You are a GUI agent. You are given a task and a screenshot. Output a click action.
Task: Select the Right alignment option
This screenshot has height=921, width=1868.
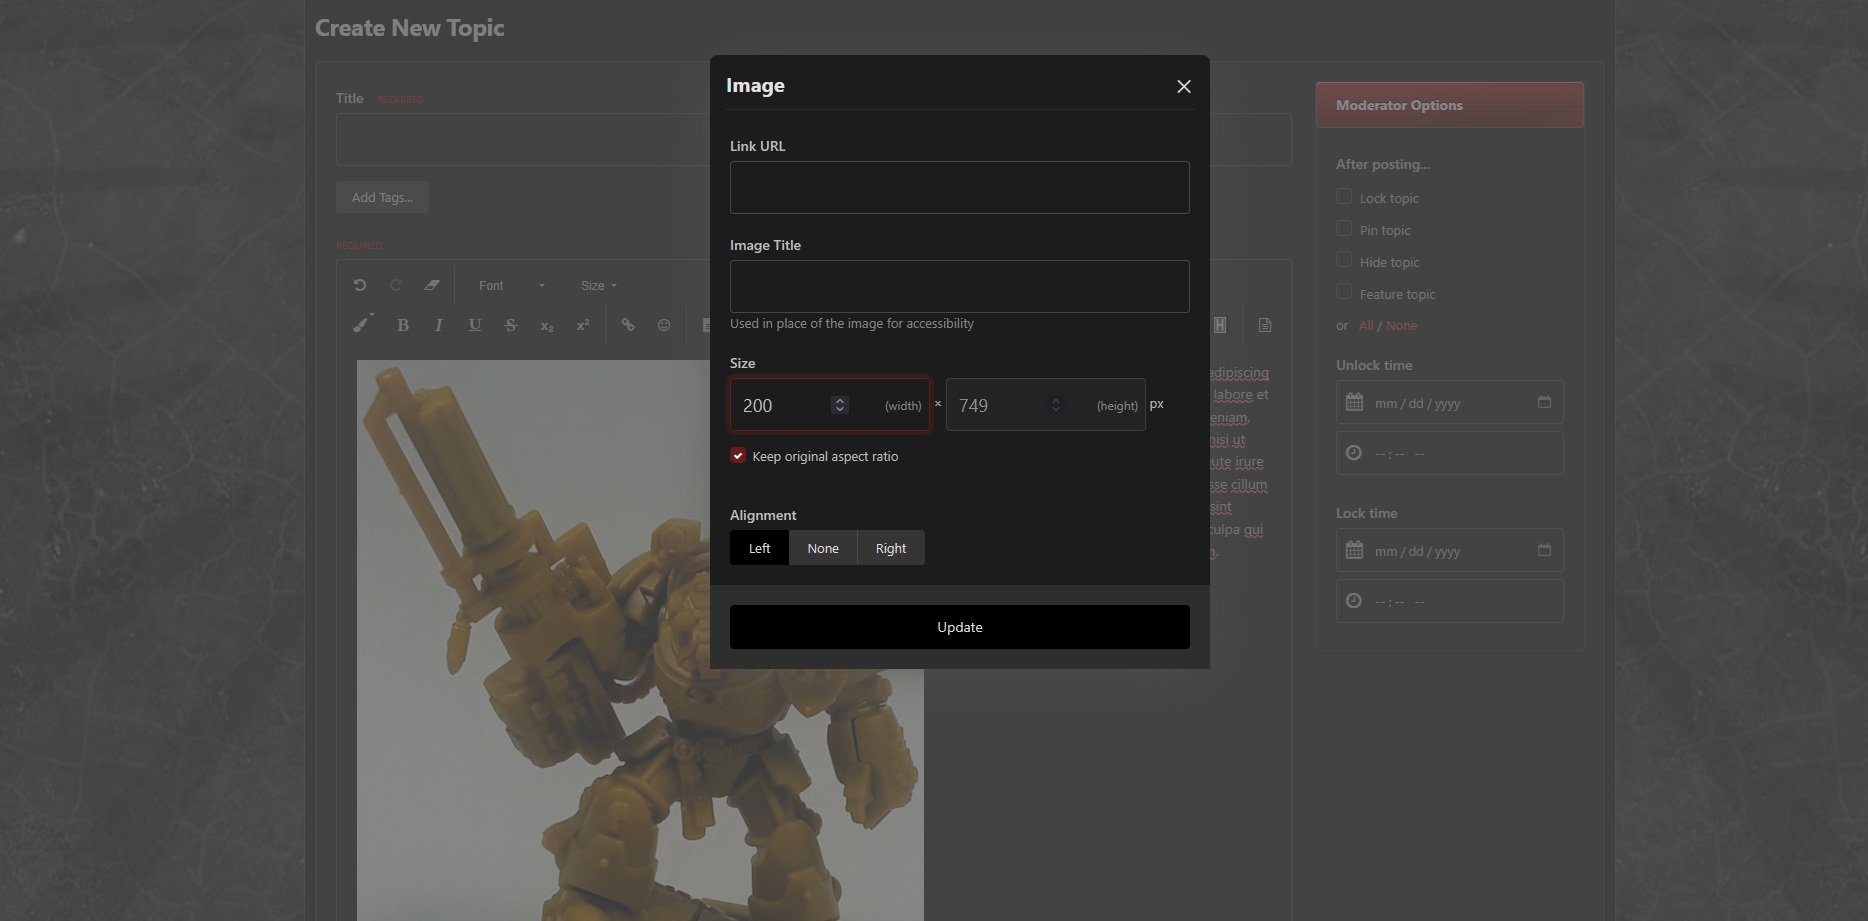tap(890, 548)
